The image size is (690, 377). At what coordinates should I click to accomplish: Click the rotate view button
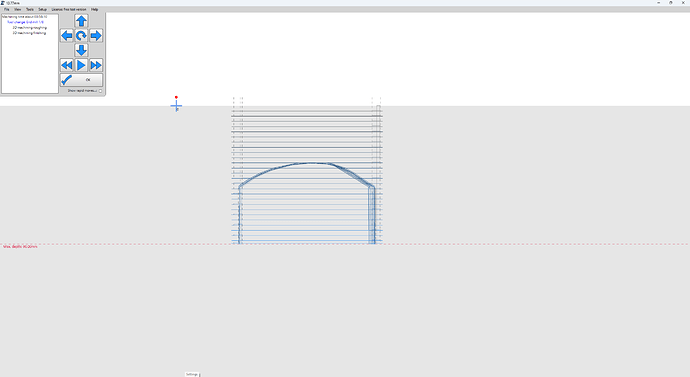pyautogui.click(x=81, y=36)
